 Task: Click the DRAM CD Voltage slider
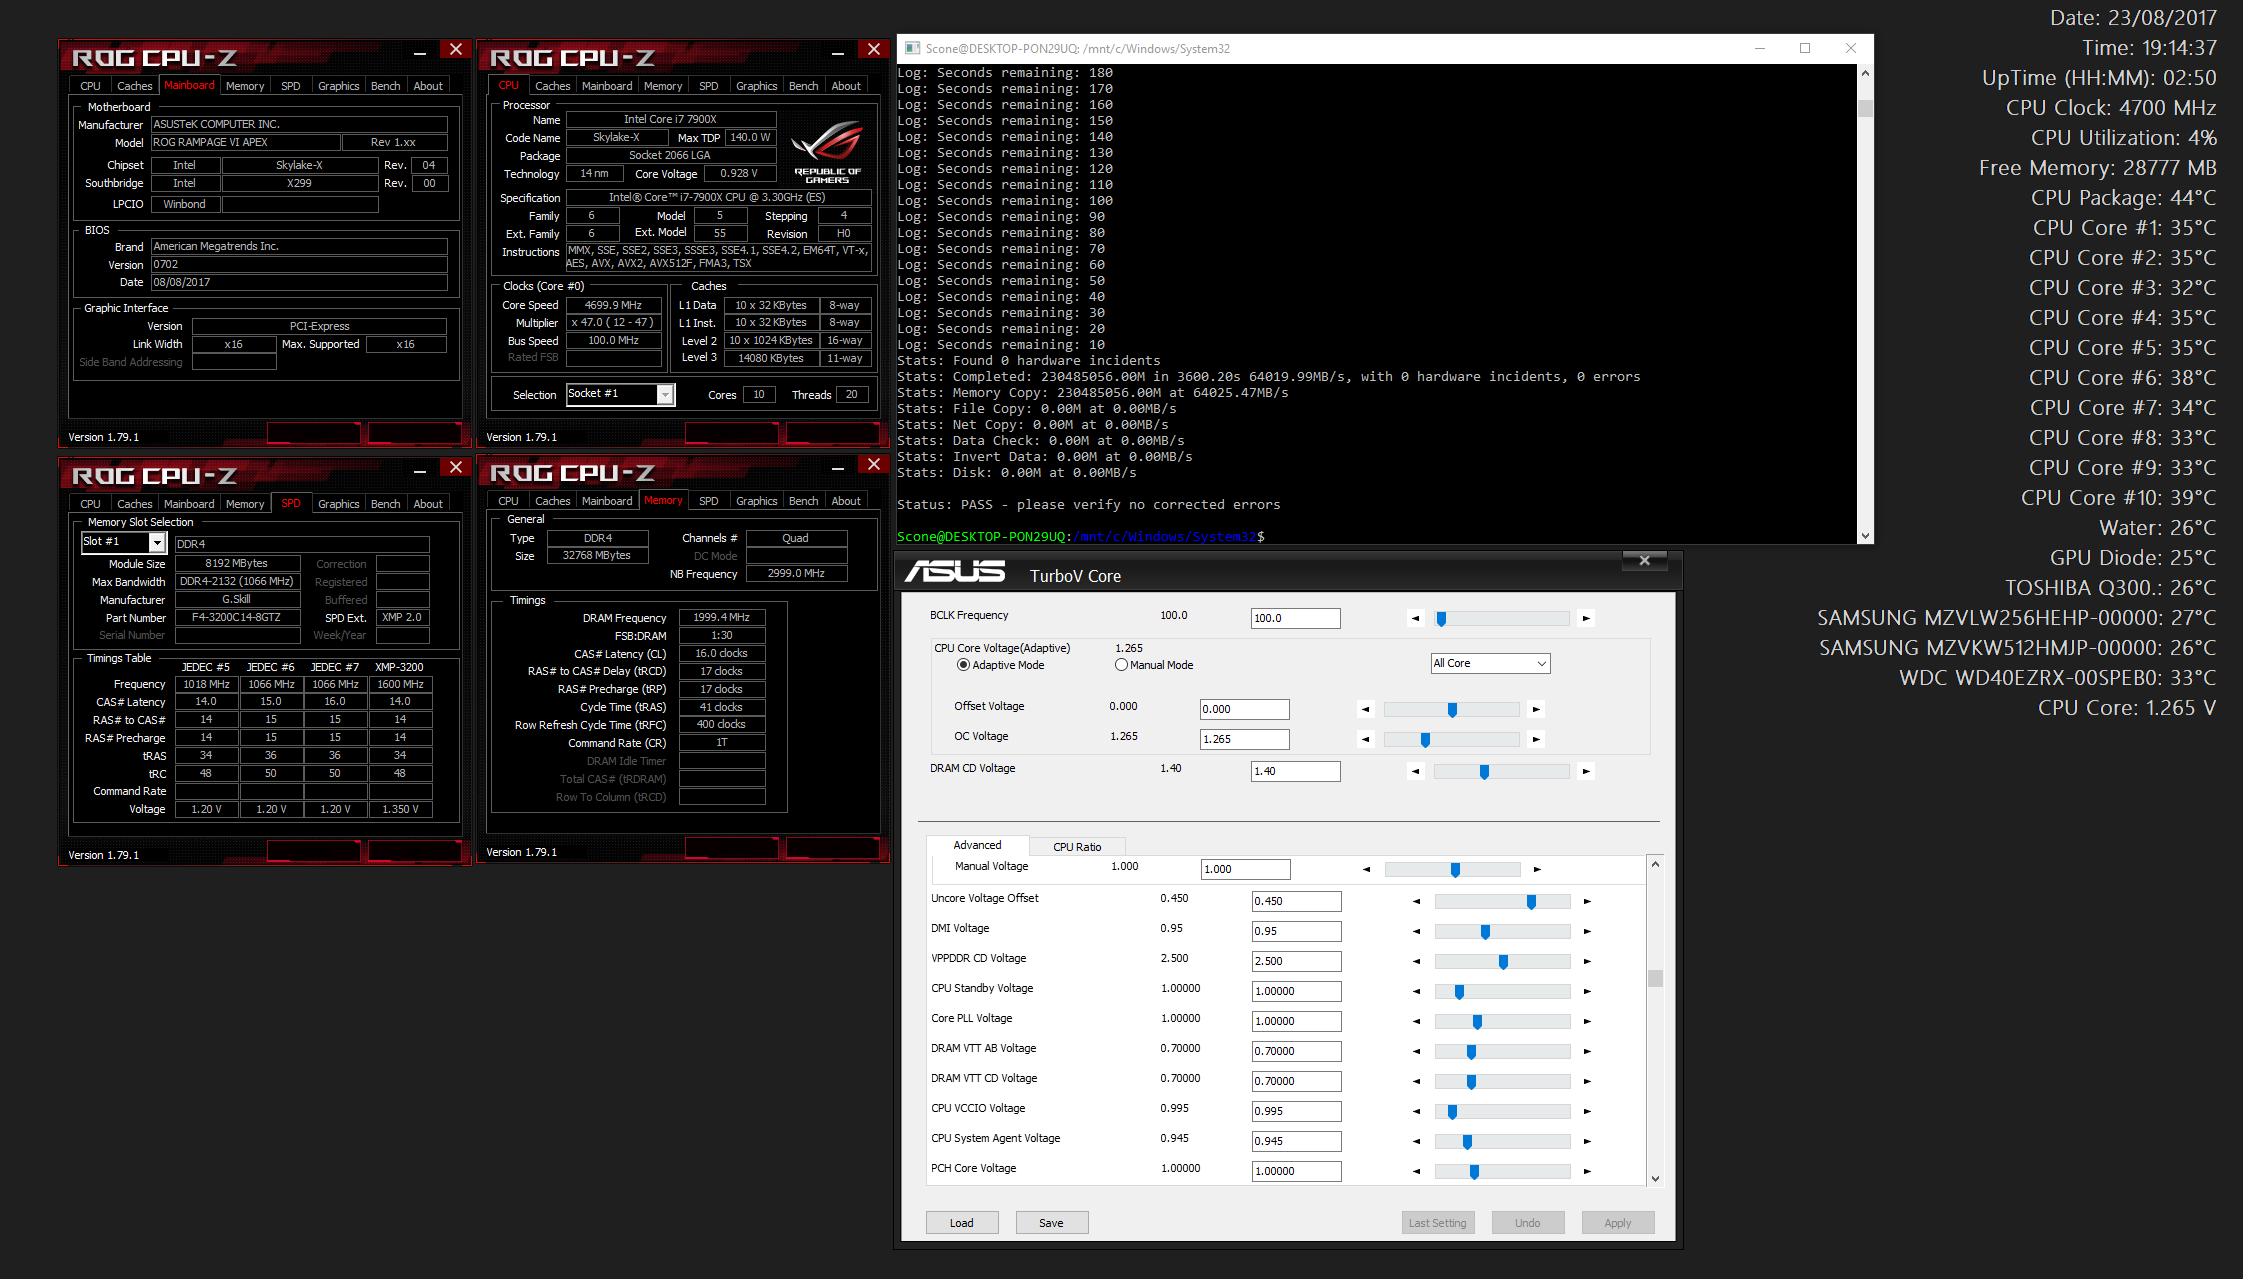click(x=1501, y=771)
